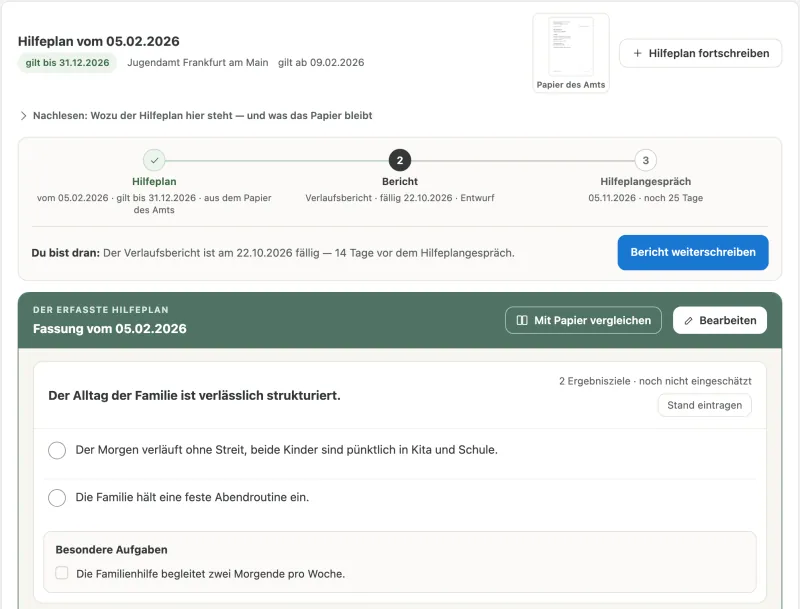Click the plus icon in Hilfeplan fortschreiben
The width and height of the screenshot is (800, 609).
click(637, 53)
